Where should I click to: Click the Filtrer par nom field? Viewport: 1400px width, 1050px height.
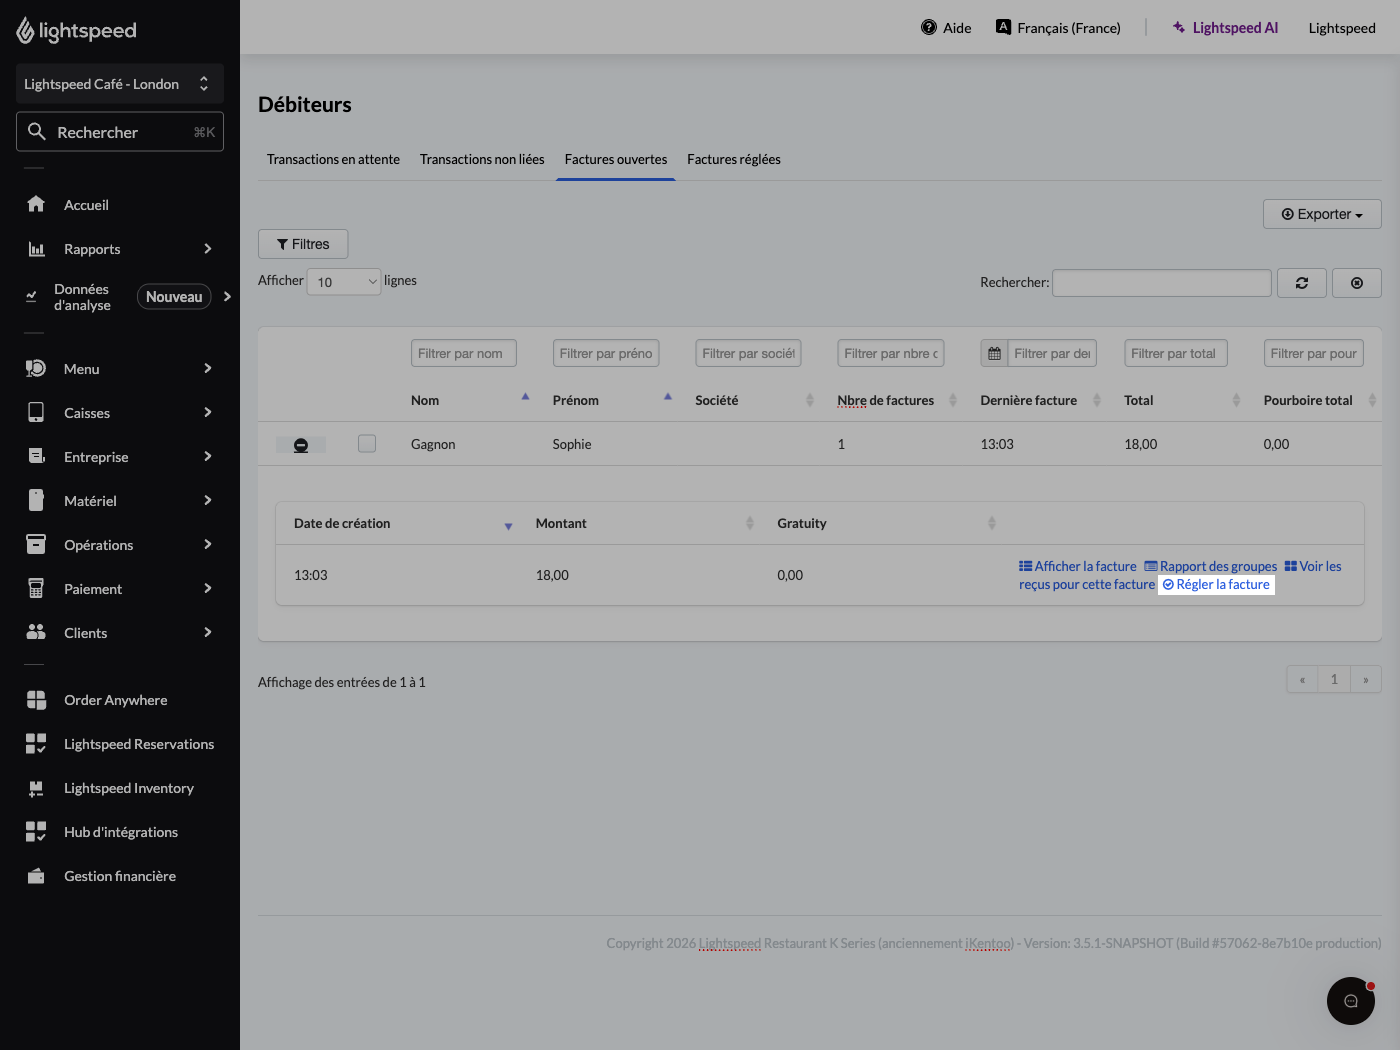click(x=464, y=353)
